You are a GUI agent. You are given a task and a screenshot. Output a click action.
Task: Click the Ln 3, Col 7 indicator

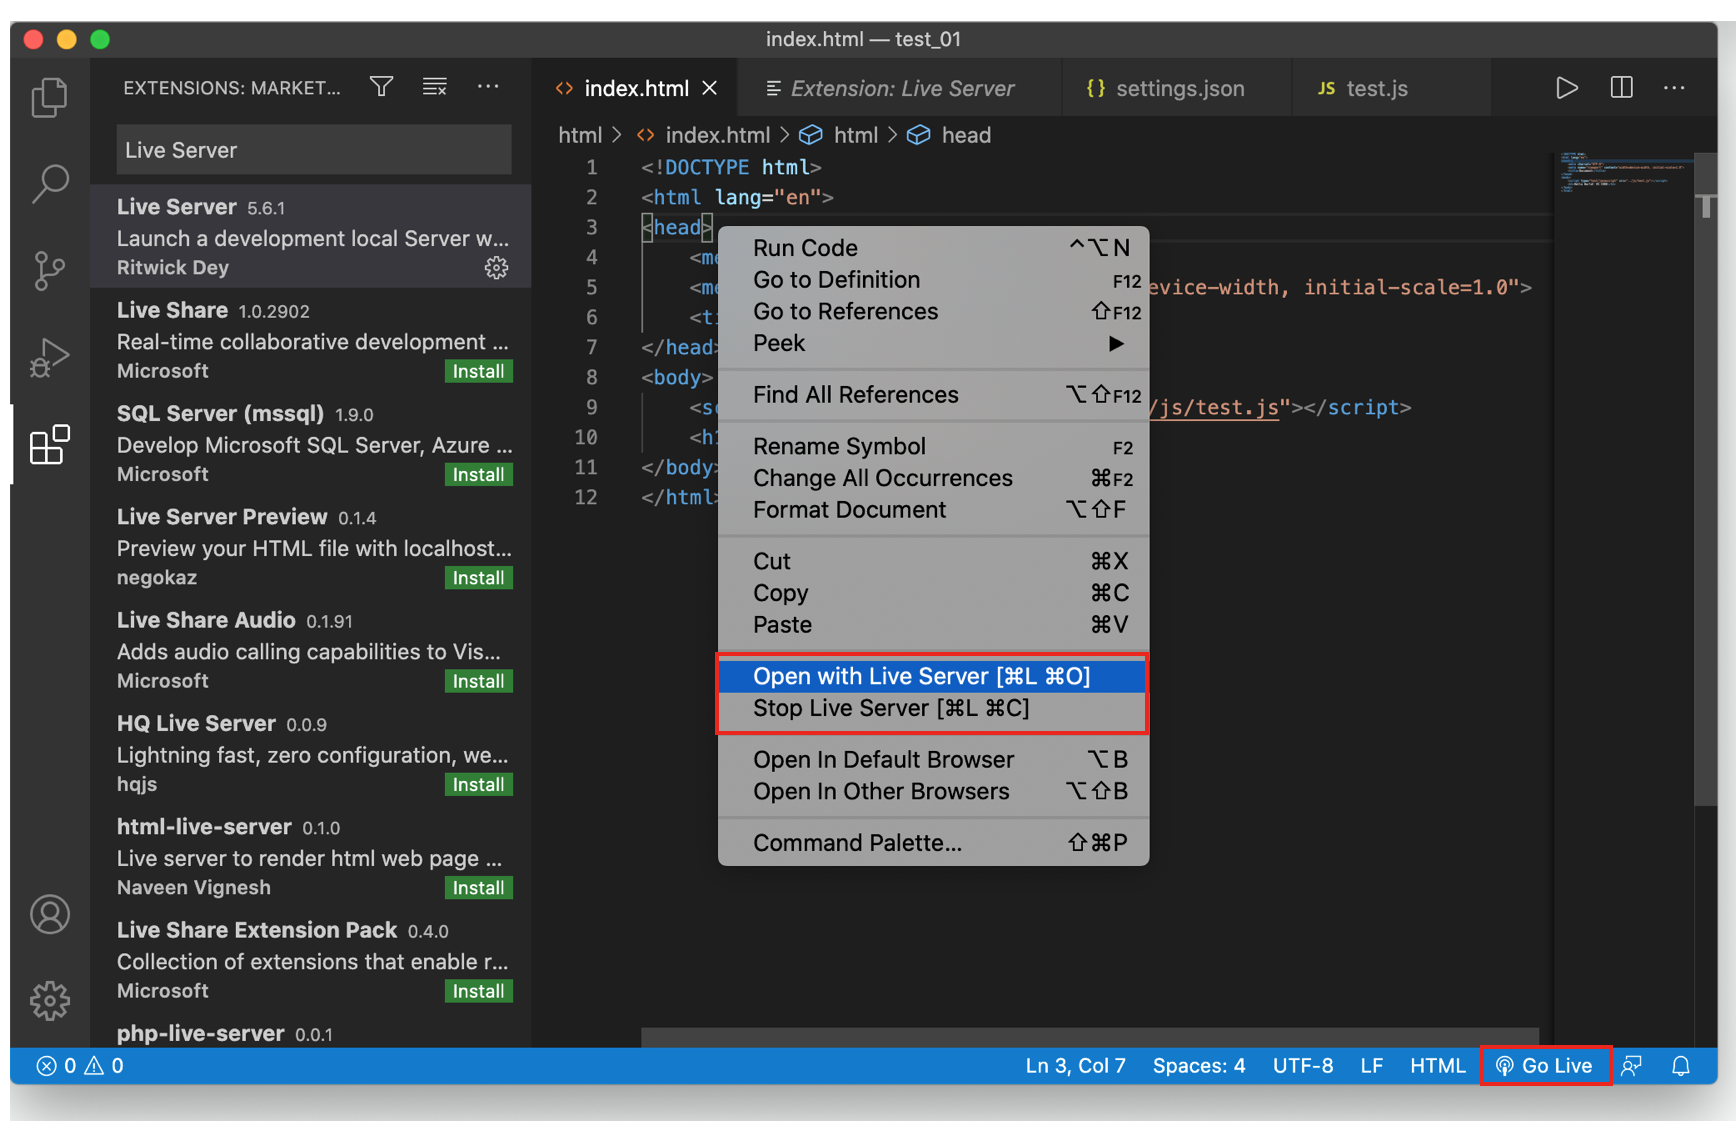tap(1075, 1066)
